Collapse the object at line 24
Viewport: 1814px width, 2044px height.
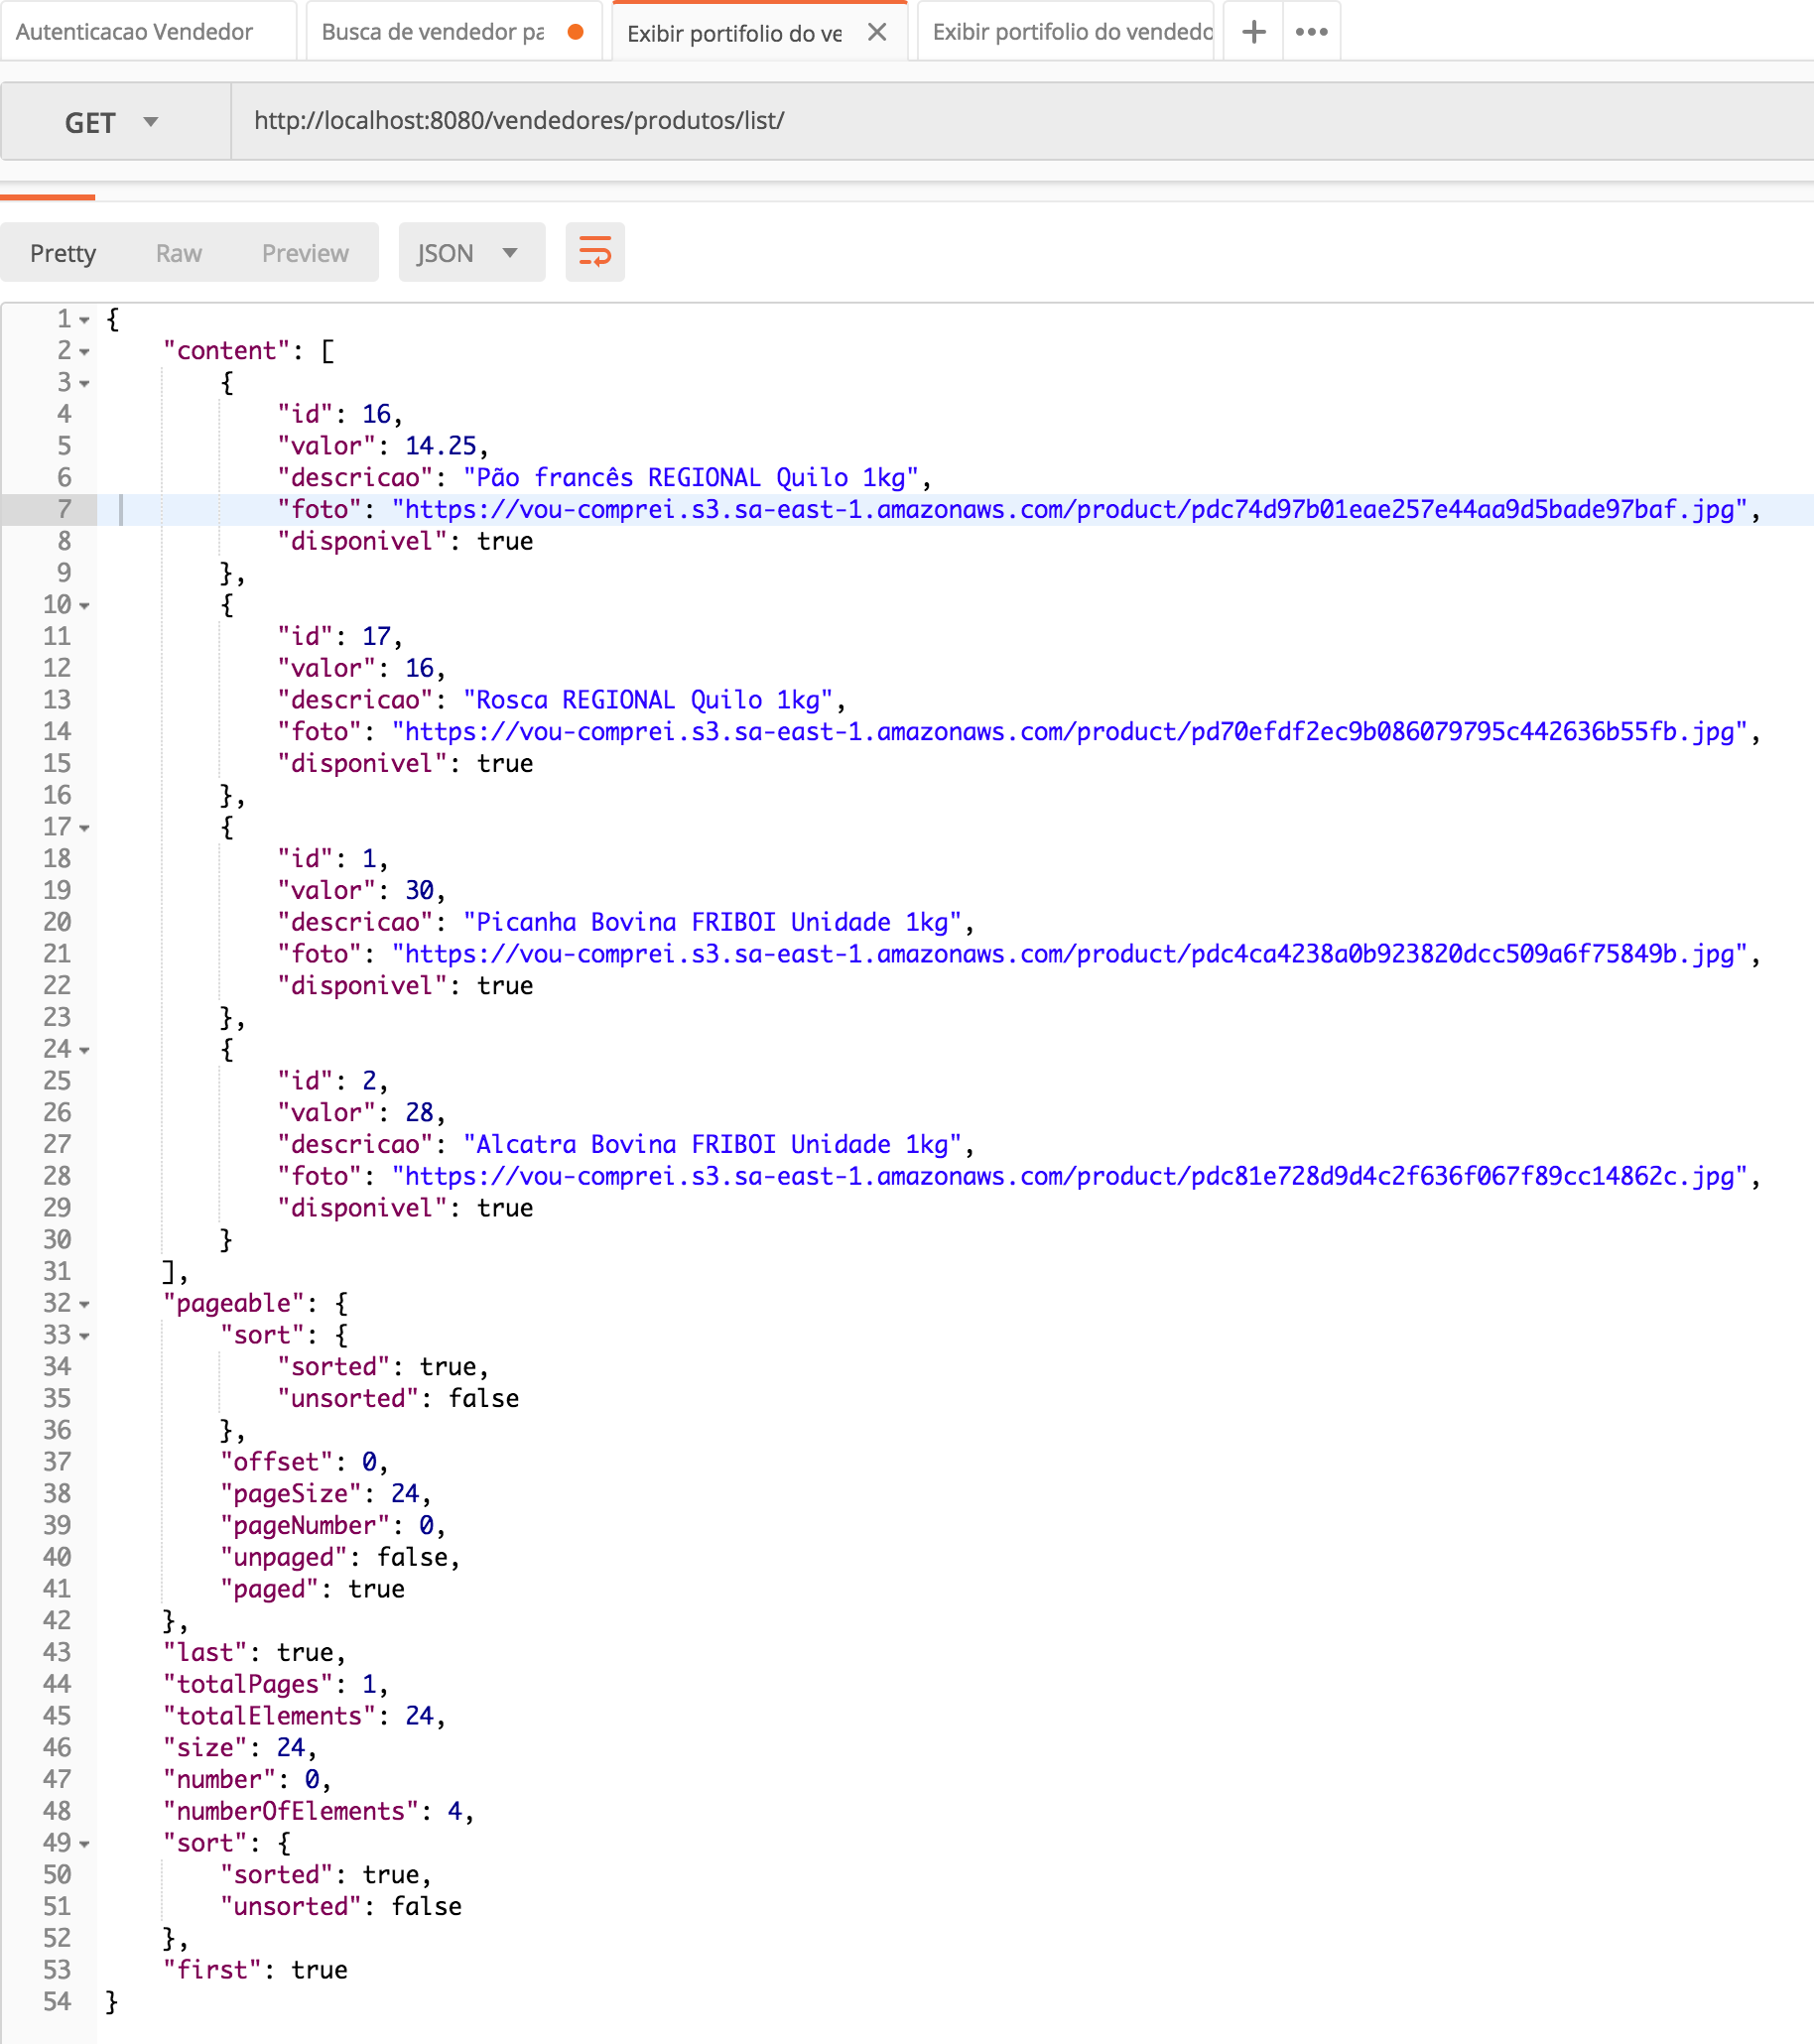(85, 1050)
